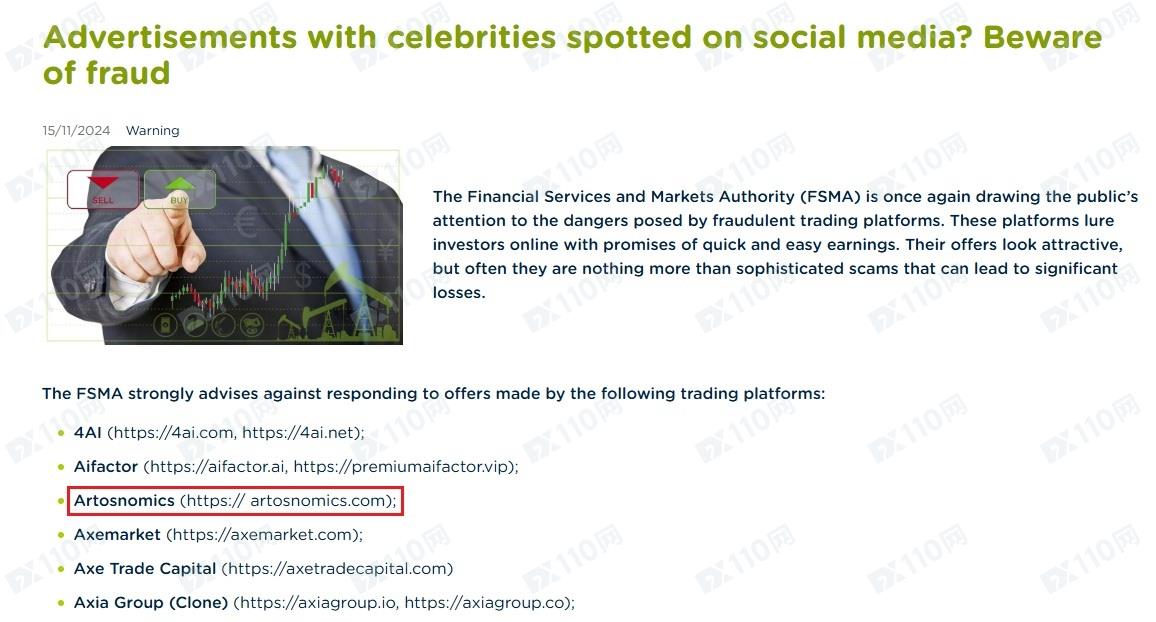The width and height of the screenshot is (1156, 622).
Task: Select the Axe Trade Capital entry
Action: (x=145, y=568)
